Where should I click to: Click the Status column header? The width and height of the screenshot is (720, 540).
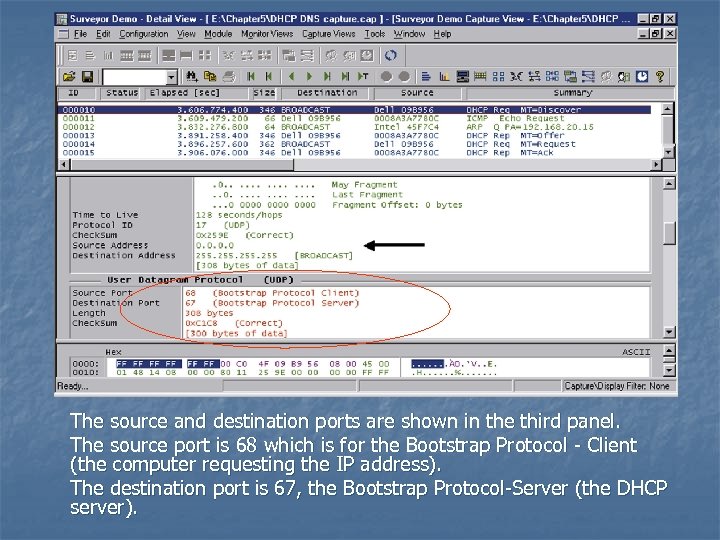point(122,93)
